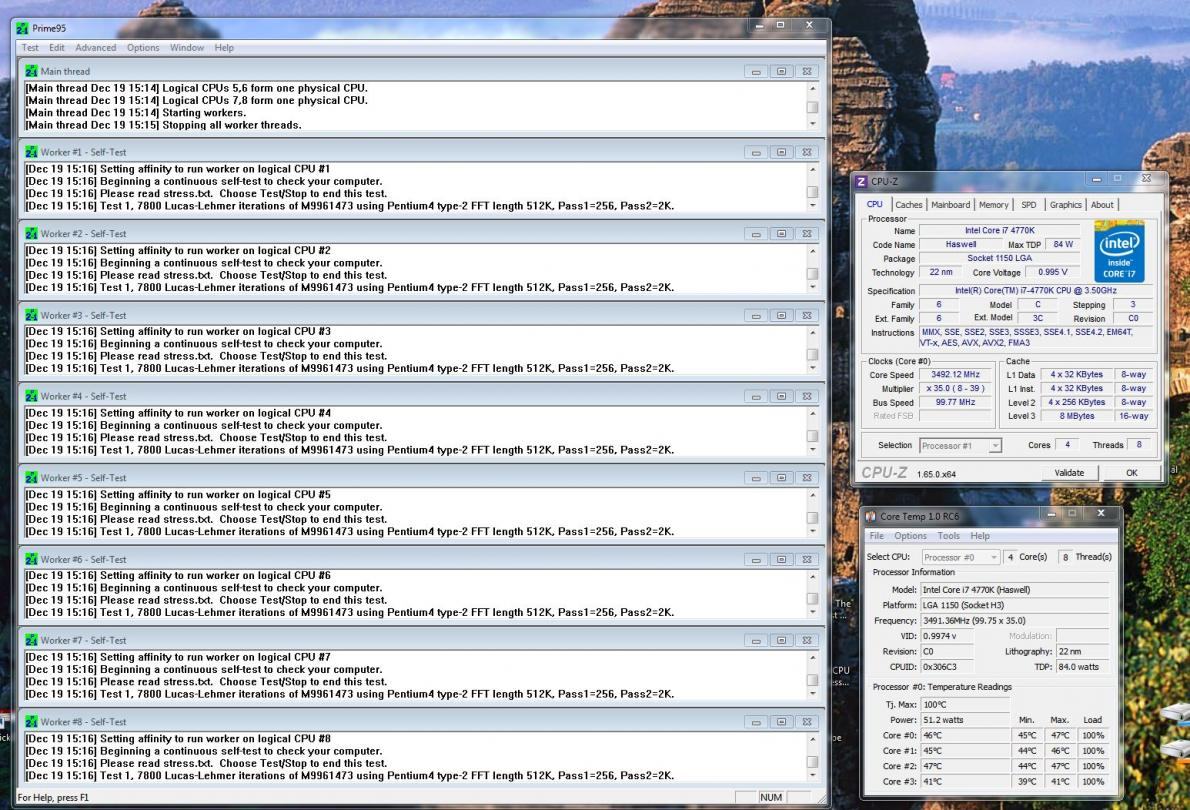Maximize the Worker #4 child window

click(x=781, y=396)
